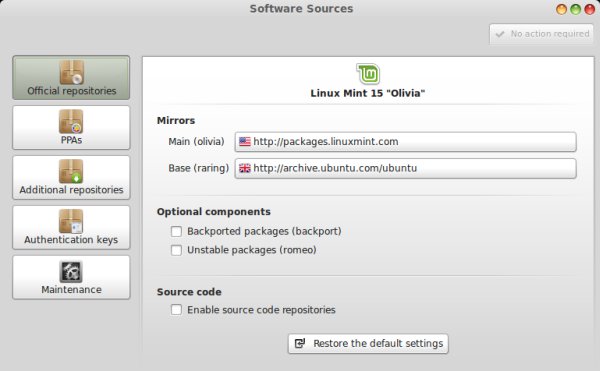
Task: Tick Enable source code repositories
Action: [x=176, y=310]
